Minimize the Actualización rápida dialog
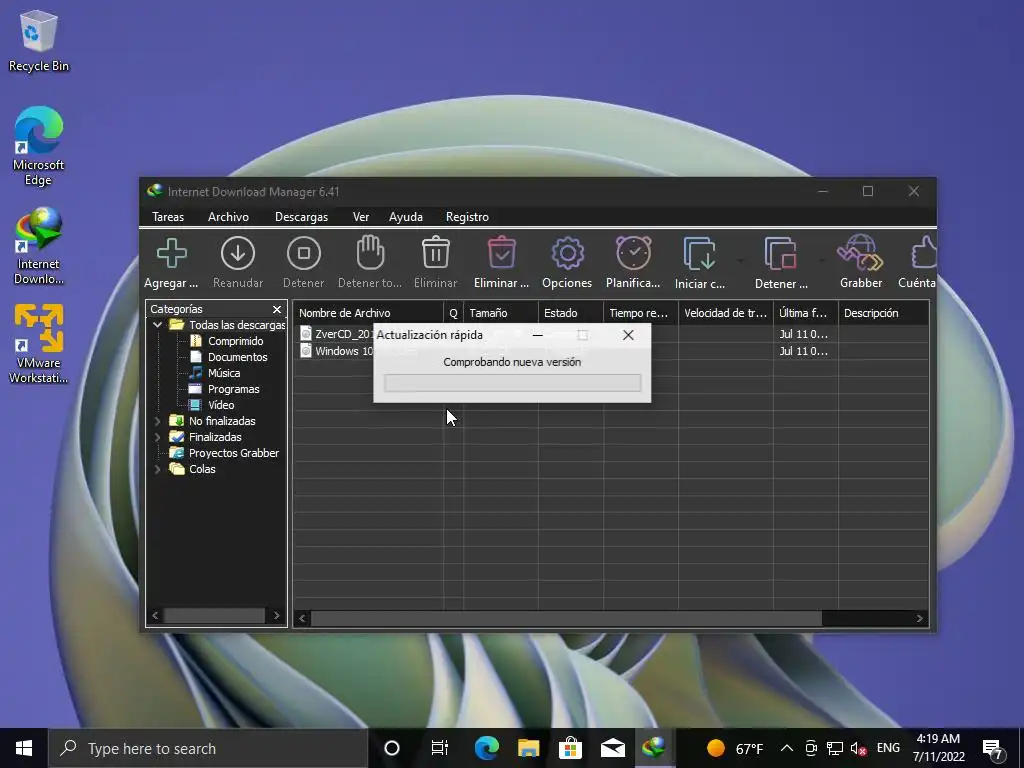Viewport: 1024px width, 768px height. 537,335
